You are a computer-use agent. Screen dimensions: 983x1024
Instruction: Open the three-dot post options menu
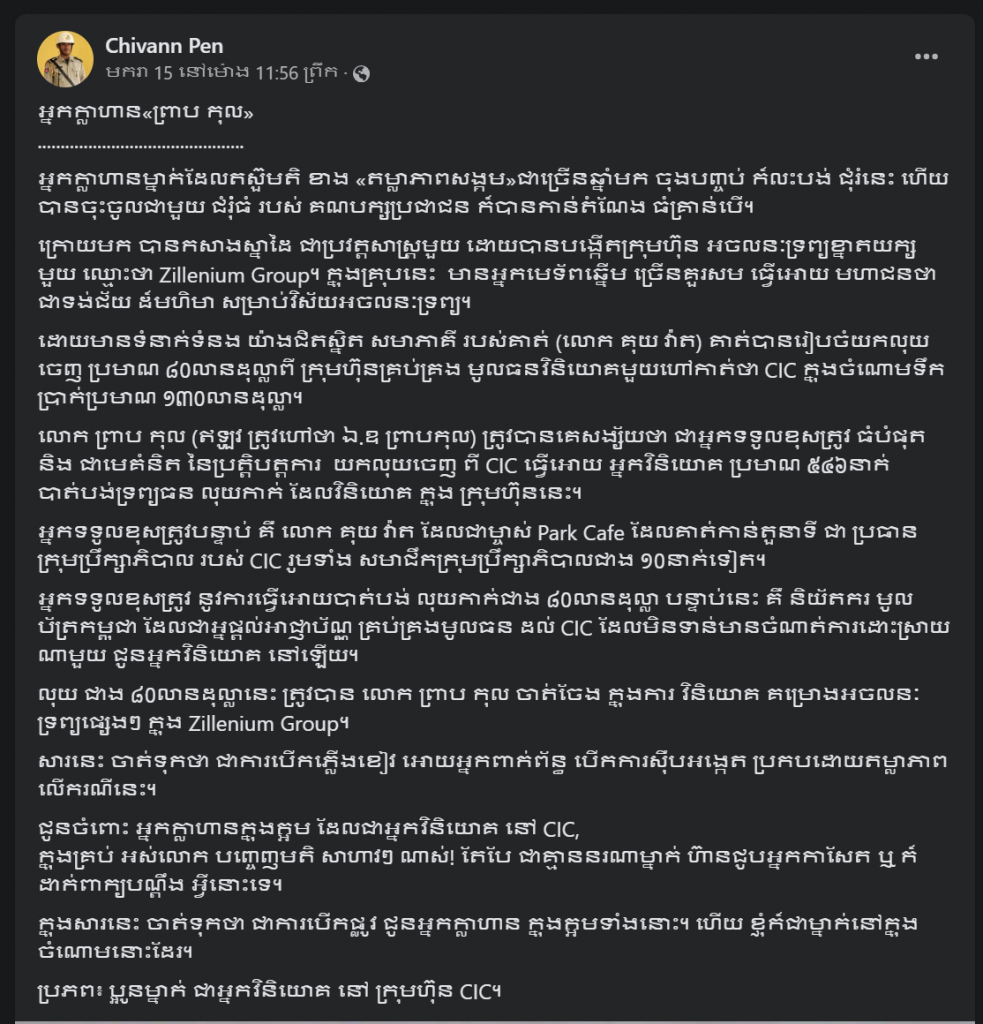coord(926,57)
